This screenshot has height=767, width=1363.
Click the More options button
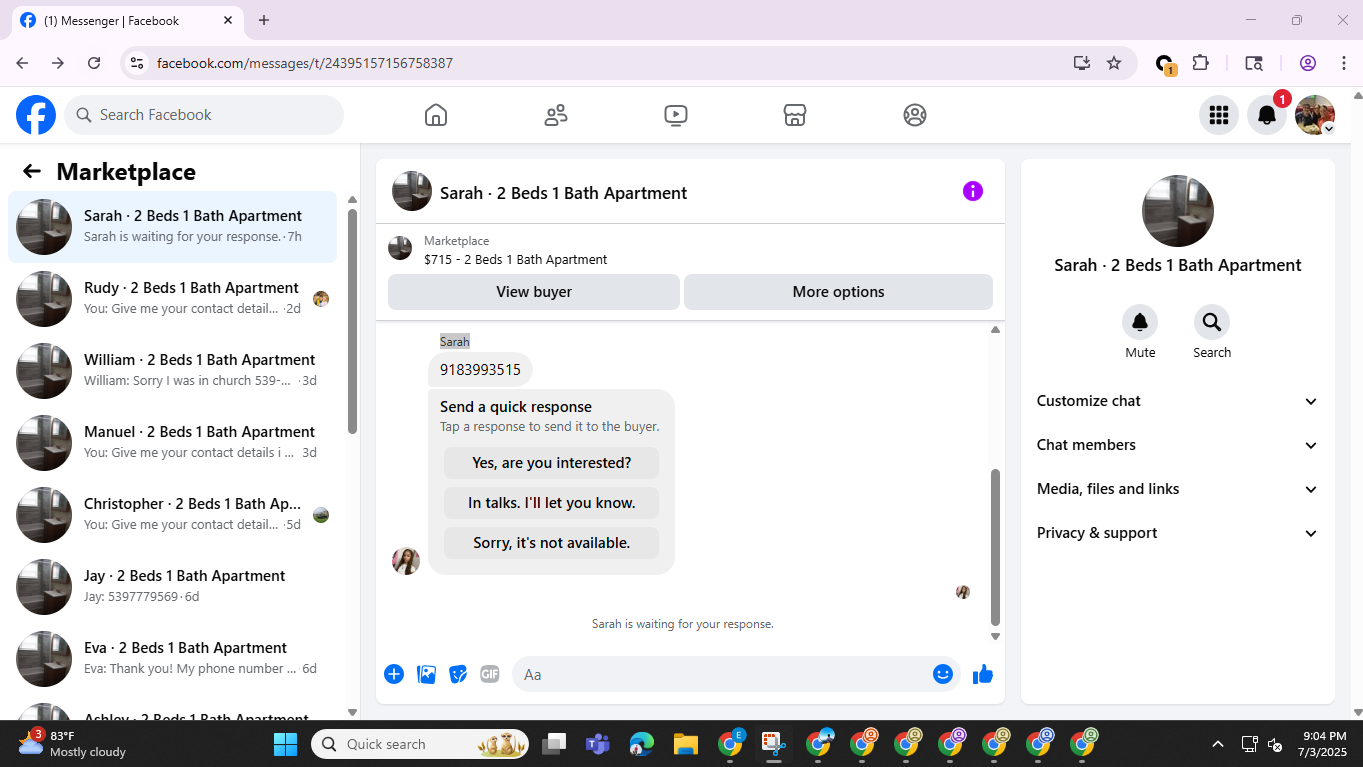pyautogui.click(x=838, y=292)
